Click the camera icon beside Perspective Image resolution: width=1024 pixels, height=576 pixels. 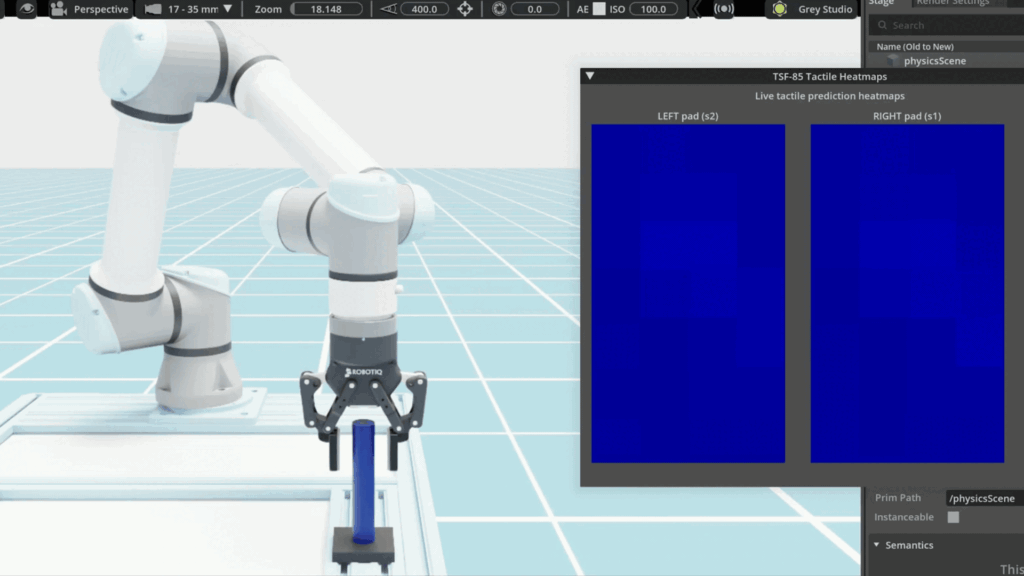59,9
